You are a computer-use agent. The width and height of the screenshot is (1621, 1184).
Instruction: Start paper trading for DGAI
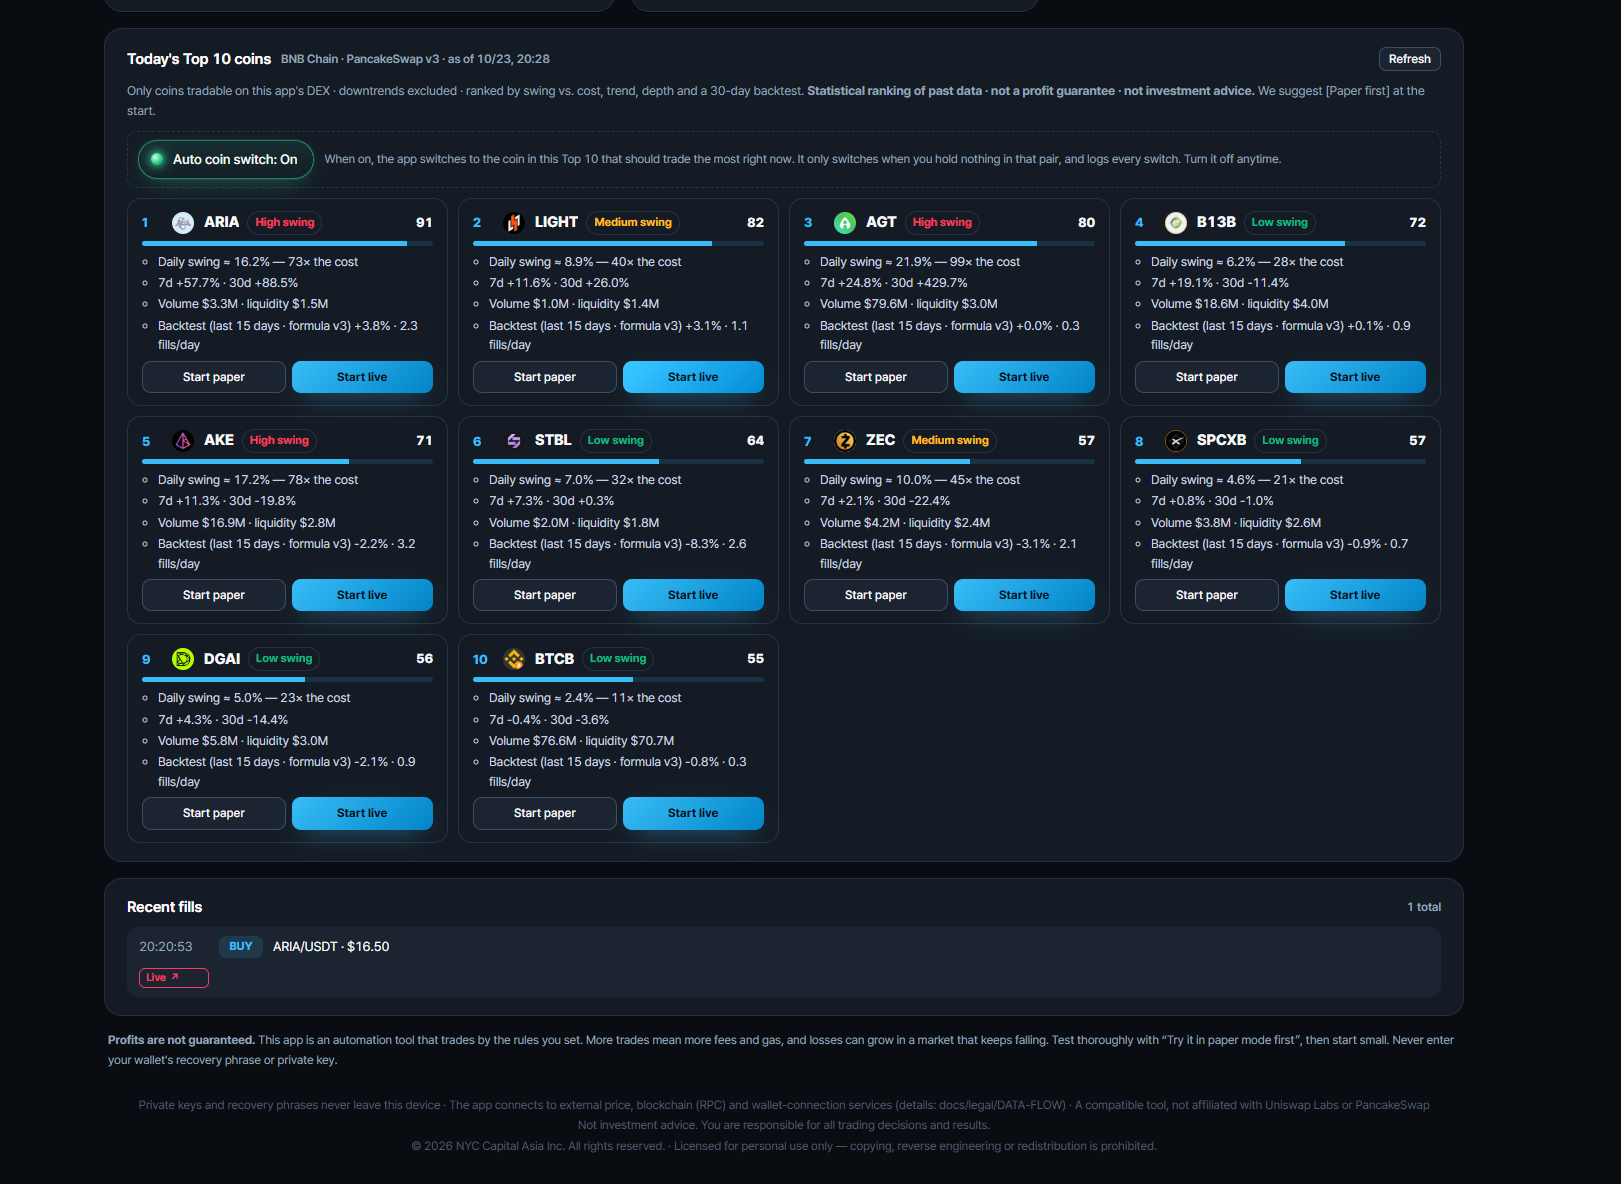click(x=214, y=813)
